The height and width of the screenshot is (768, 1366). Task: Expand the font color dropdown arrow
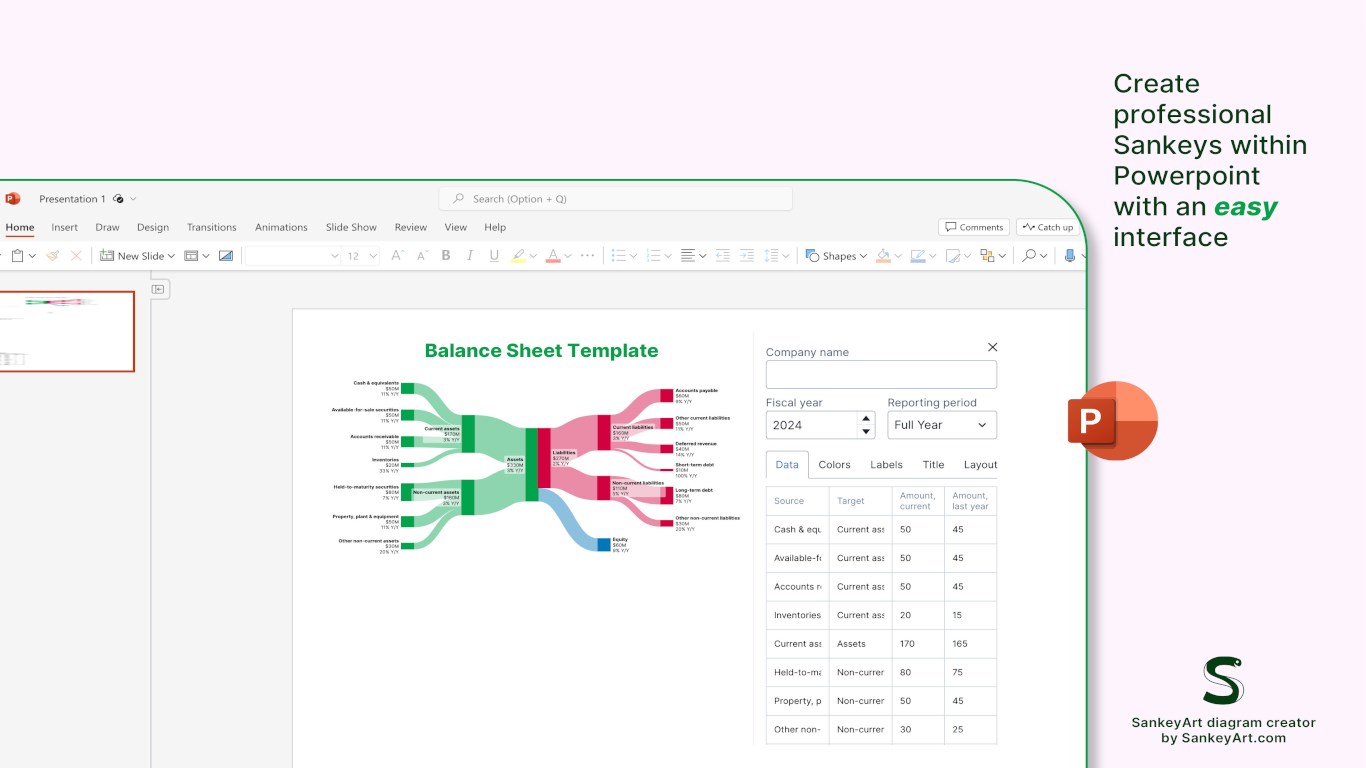coord(568,256)
